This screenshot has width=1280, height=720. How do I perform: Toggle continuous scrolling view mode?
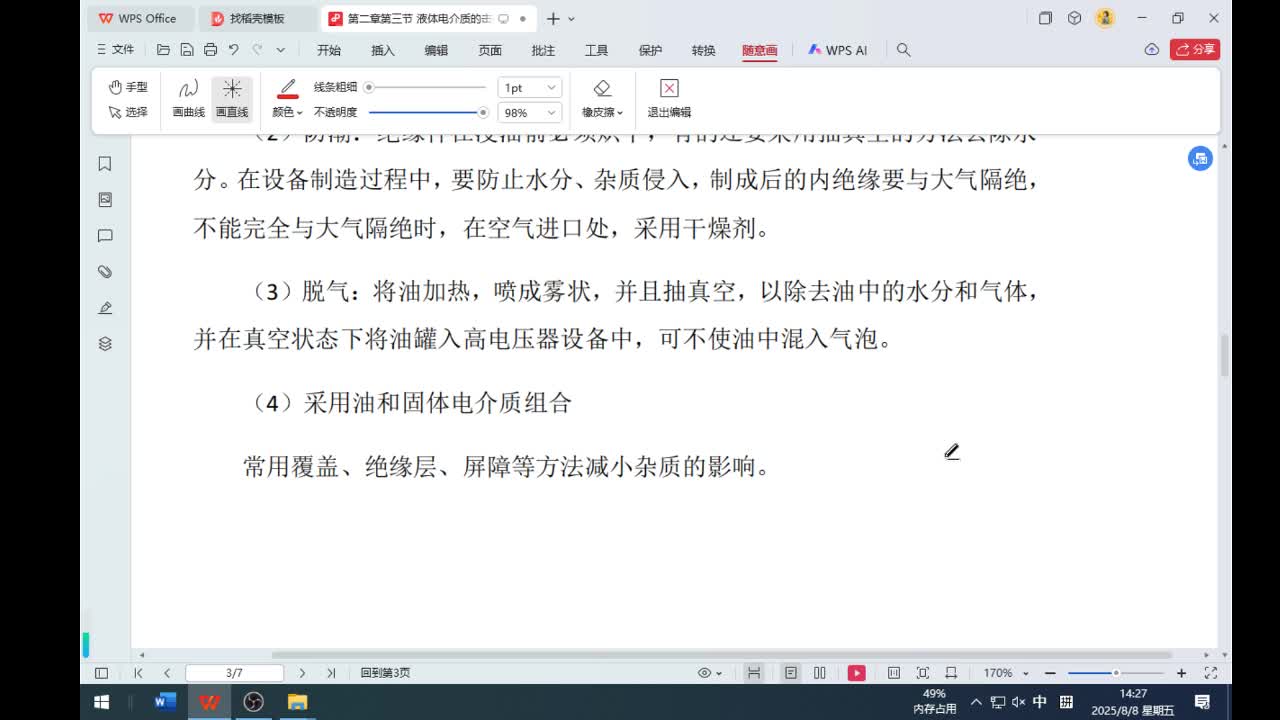point(754,673)
